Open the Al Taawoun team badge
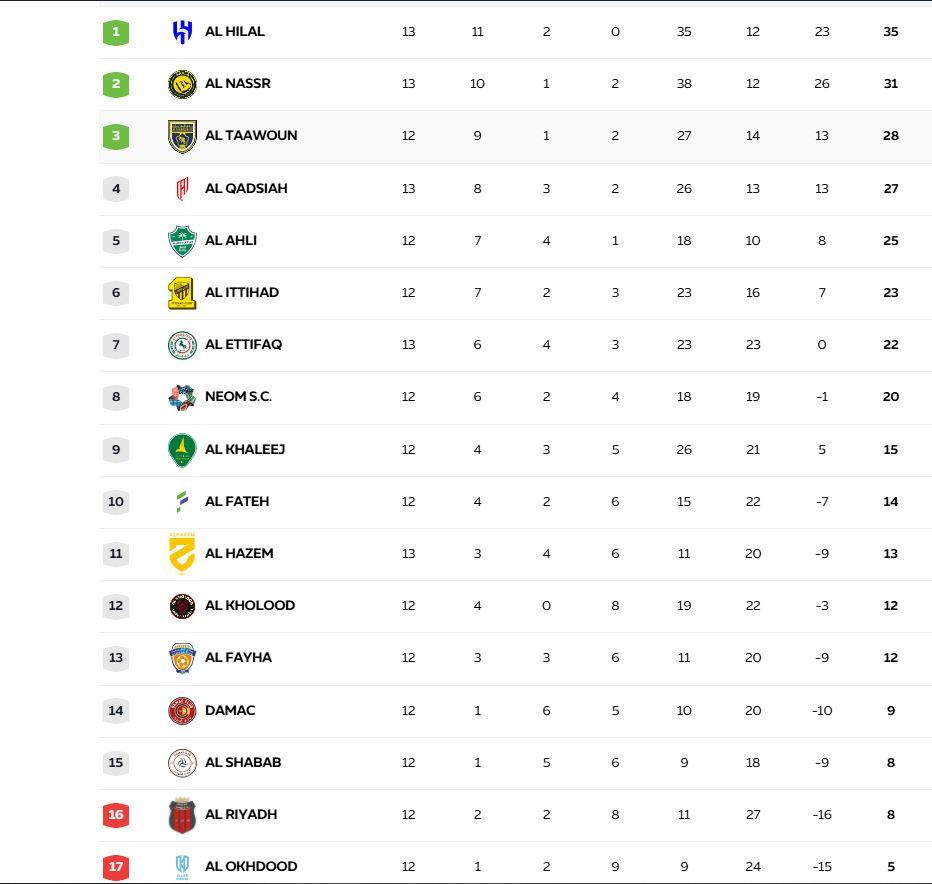This screenshot has height=884, width=932. click(x=182, y=136)
